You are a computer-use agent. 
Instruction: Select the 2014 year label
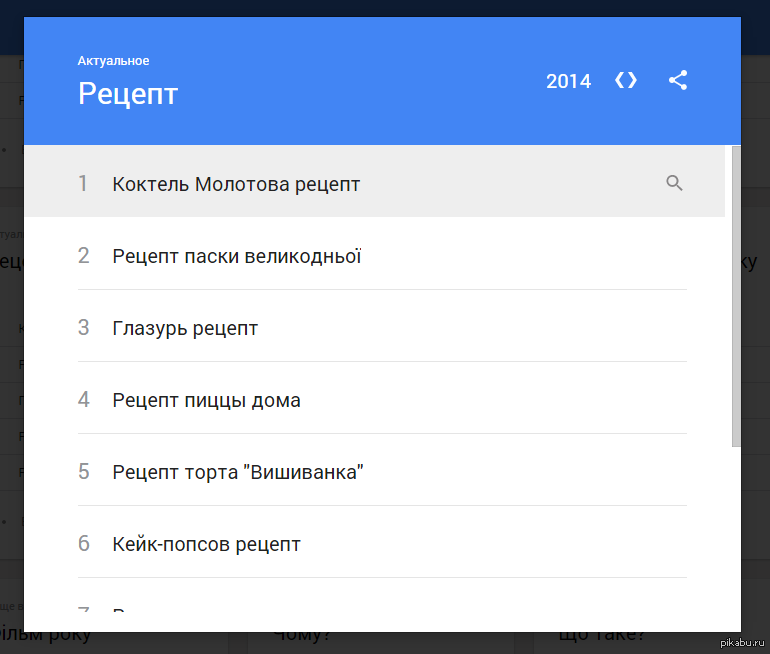tap(568, 82)
